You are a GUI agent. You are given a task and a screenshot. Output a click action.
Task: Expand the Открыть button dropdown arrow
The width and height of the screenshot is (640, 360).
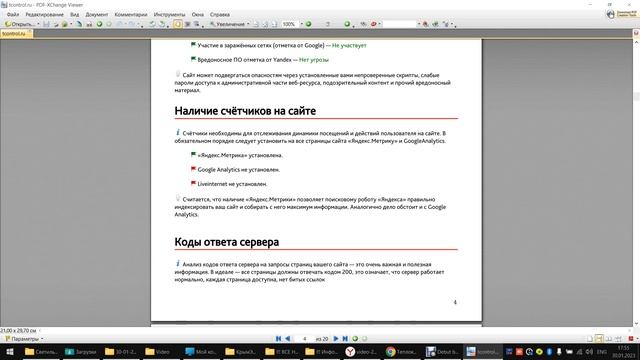click(x=38, y=24)
